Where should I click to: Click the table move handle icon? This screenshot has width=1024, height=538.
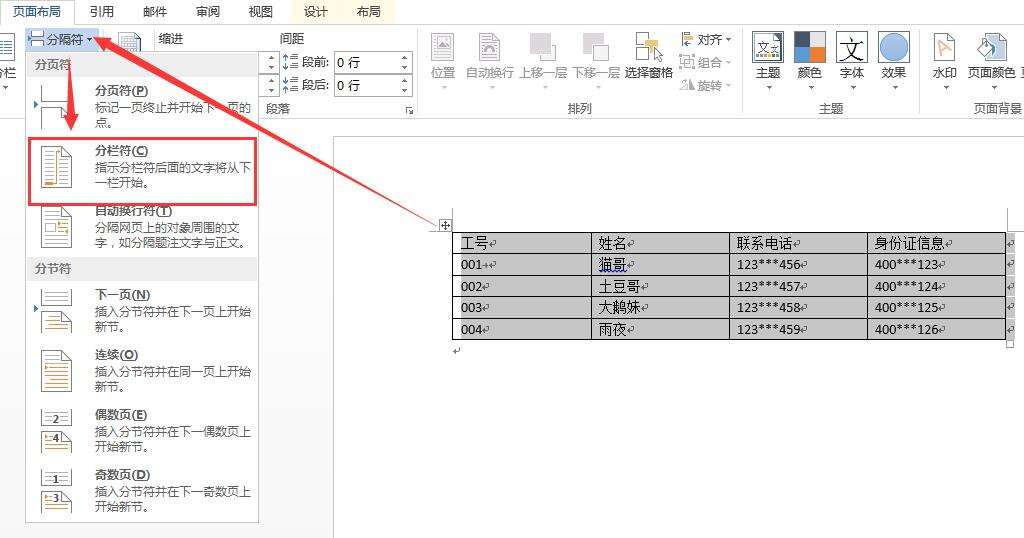pos(446,225)
